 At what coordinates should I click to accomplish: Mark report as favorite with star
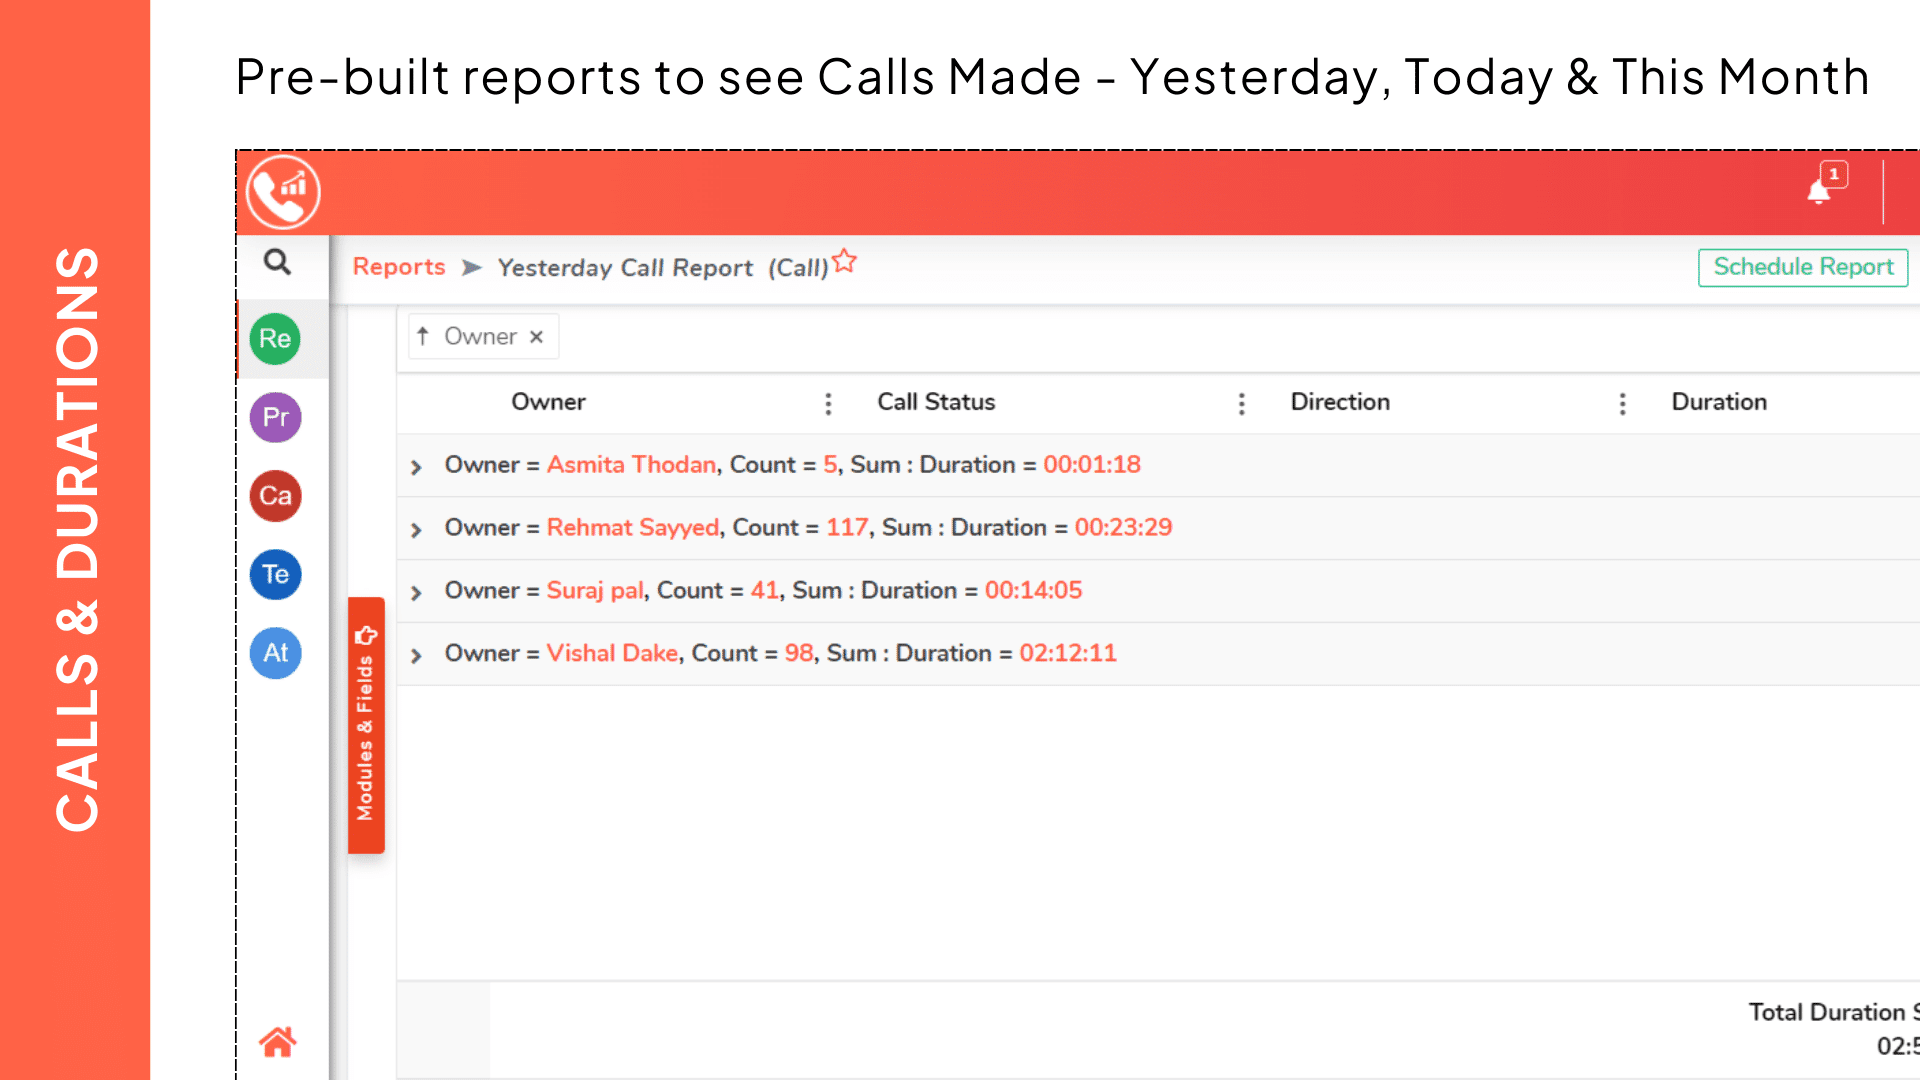(x=845, y=261)
